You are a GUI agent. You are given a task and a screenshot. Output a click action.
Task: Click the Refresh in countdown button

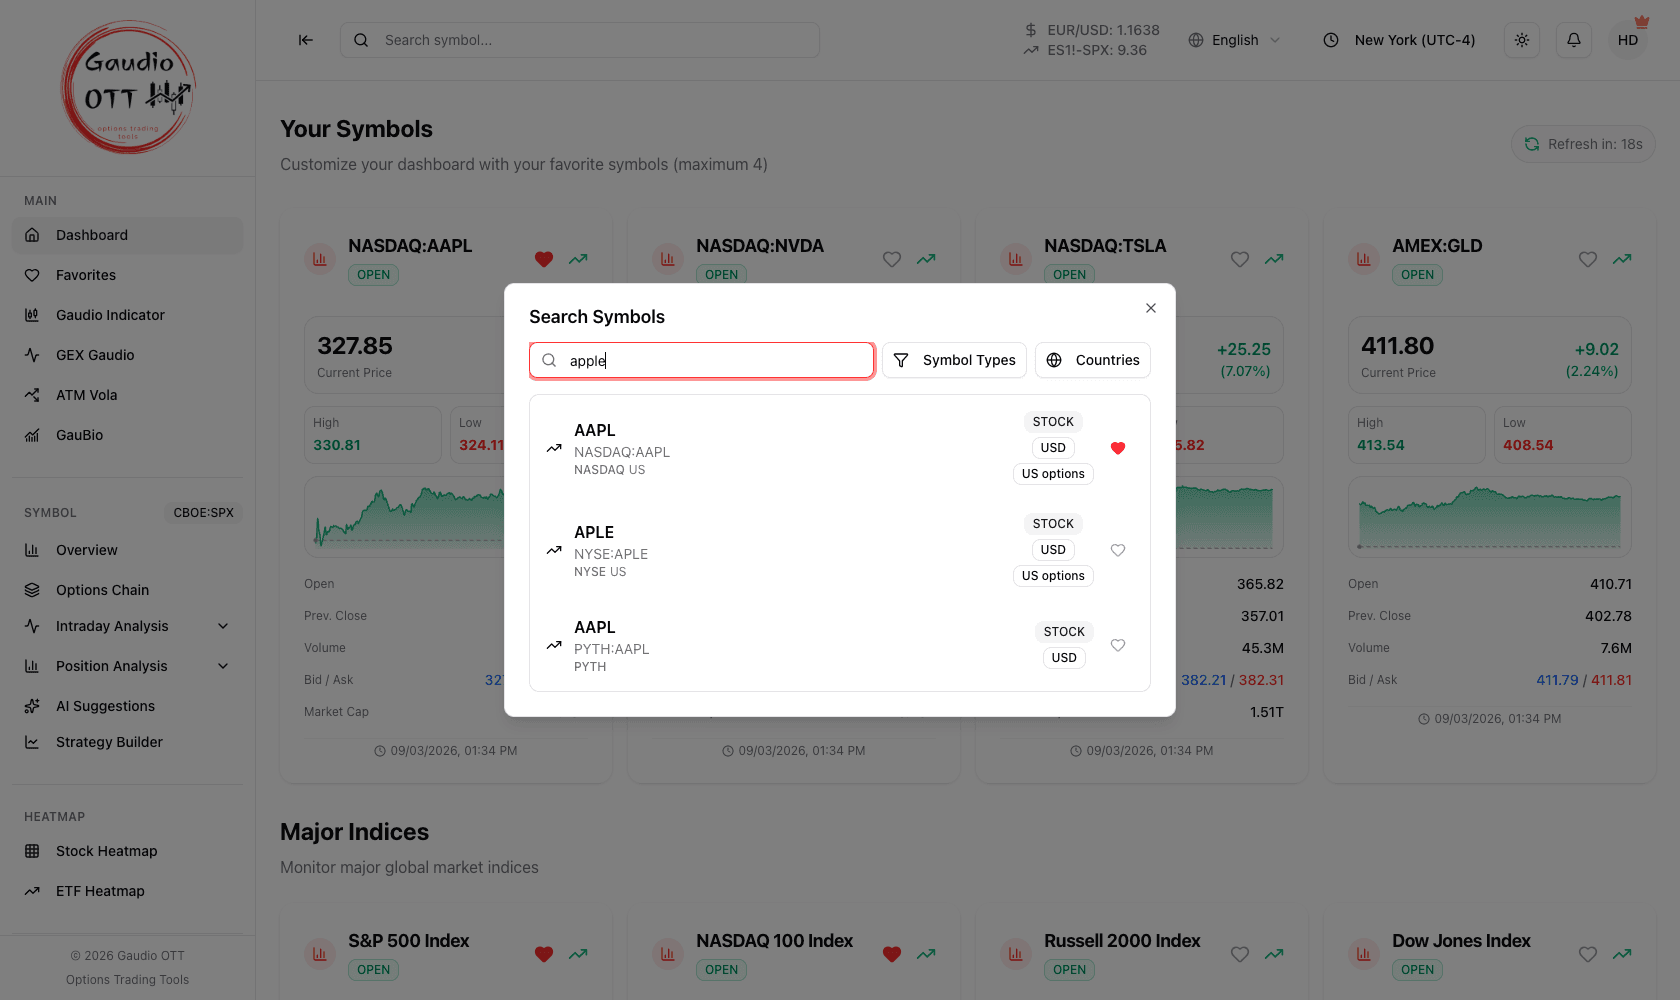point(1583,144)
